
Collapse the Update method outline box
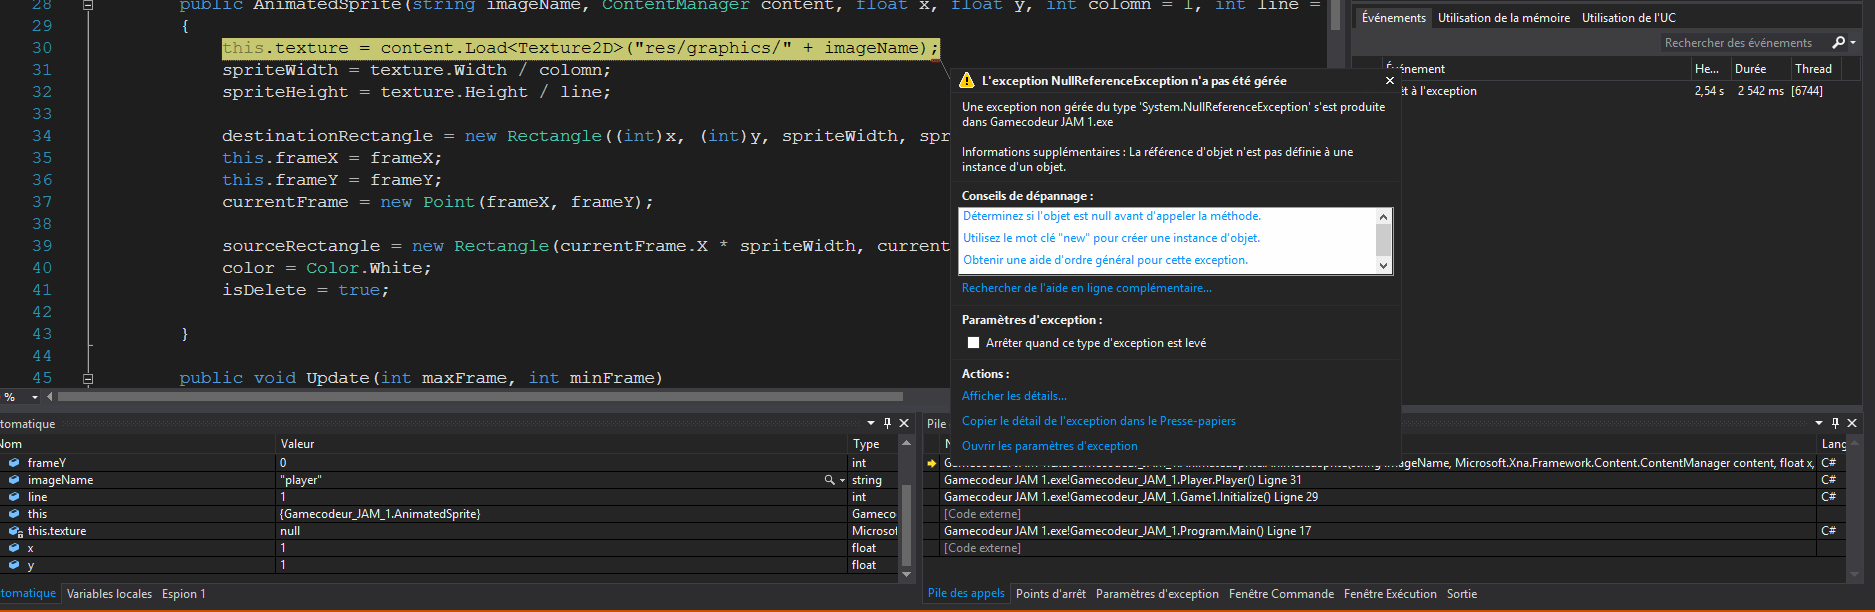click(x=88, y=379)
